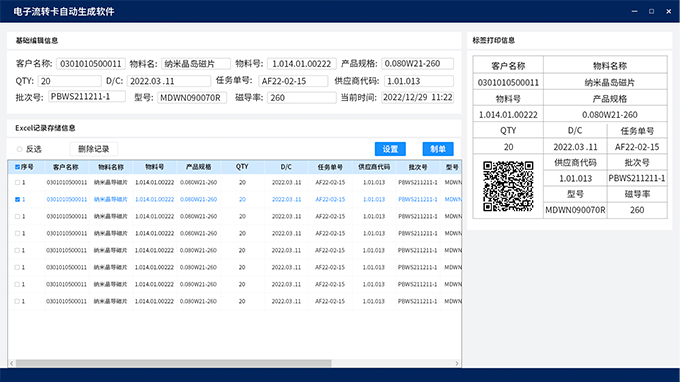
Task: Toggle the 序号 select-all header checkbox
Action: pyautogui.click(x=17, y=167)
